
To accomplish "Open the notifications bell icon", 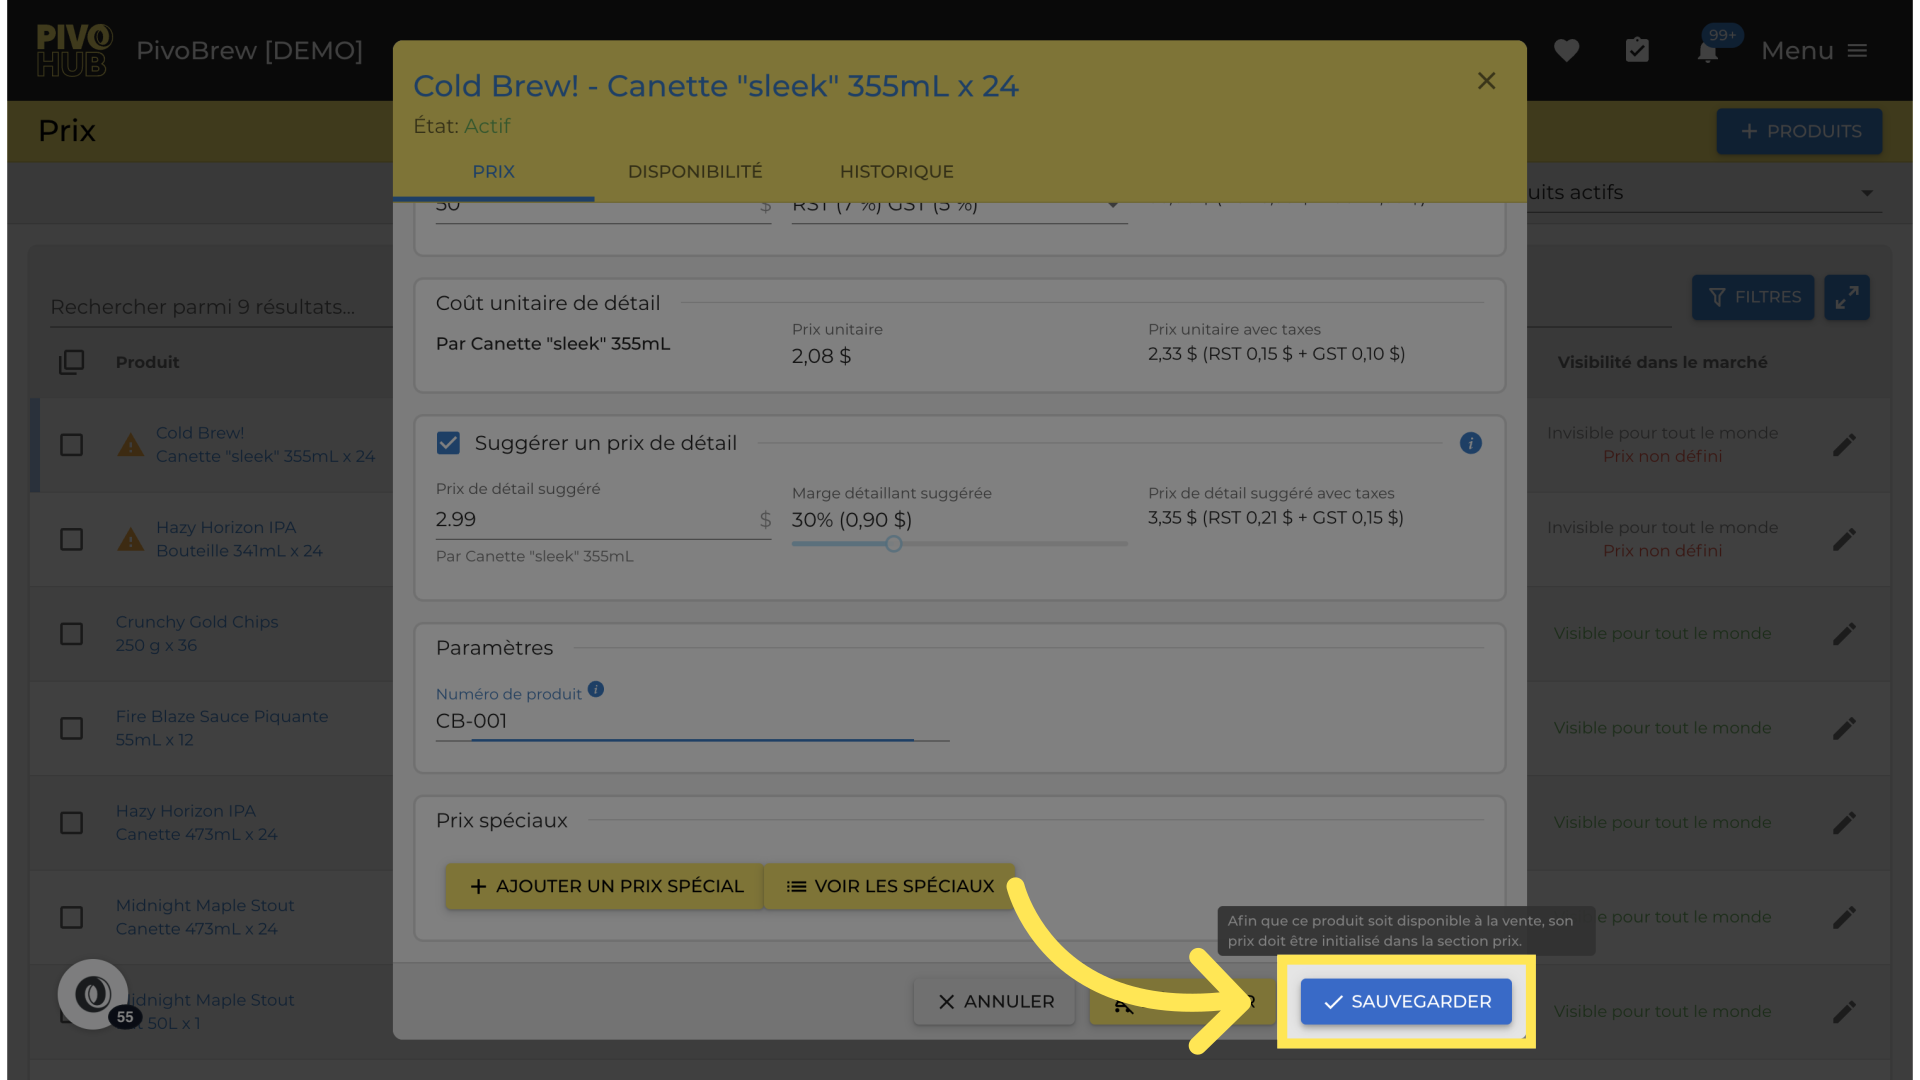I will (1708, 51).
